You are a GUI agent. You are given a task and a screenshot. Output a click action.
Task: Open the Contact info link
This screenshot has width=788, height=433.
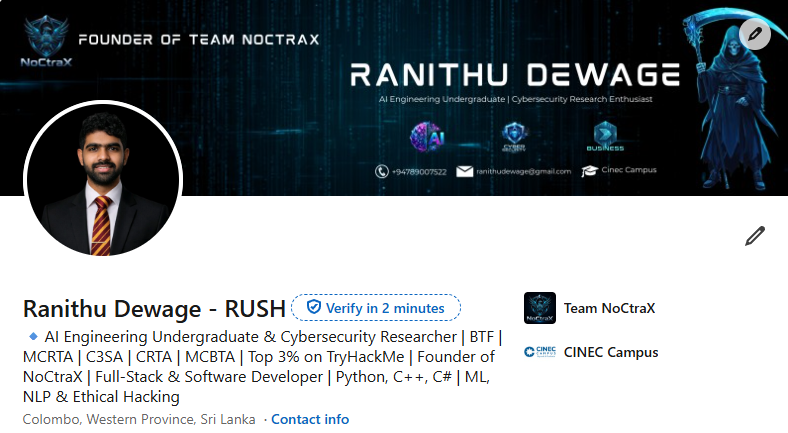310,419
